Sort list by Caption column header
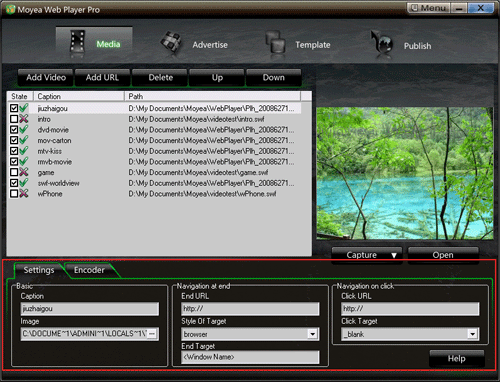Viewport: 500px width, 382px height. pyautogui.click(x=79, y=96)
